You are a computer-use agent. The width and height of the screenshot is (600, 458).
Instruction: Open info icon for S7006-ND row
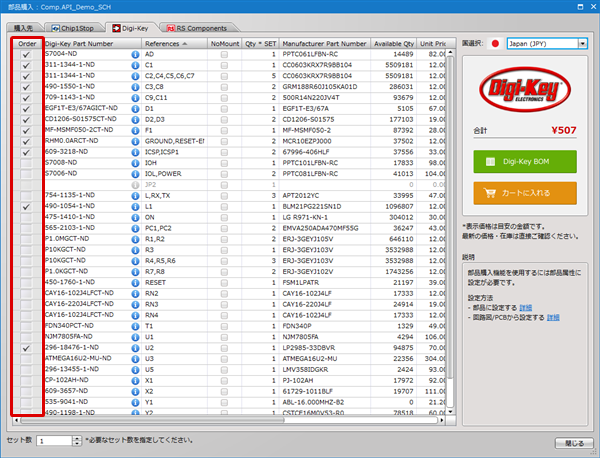(x=135, y=174)
